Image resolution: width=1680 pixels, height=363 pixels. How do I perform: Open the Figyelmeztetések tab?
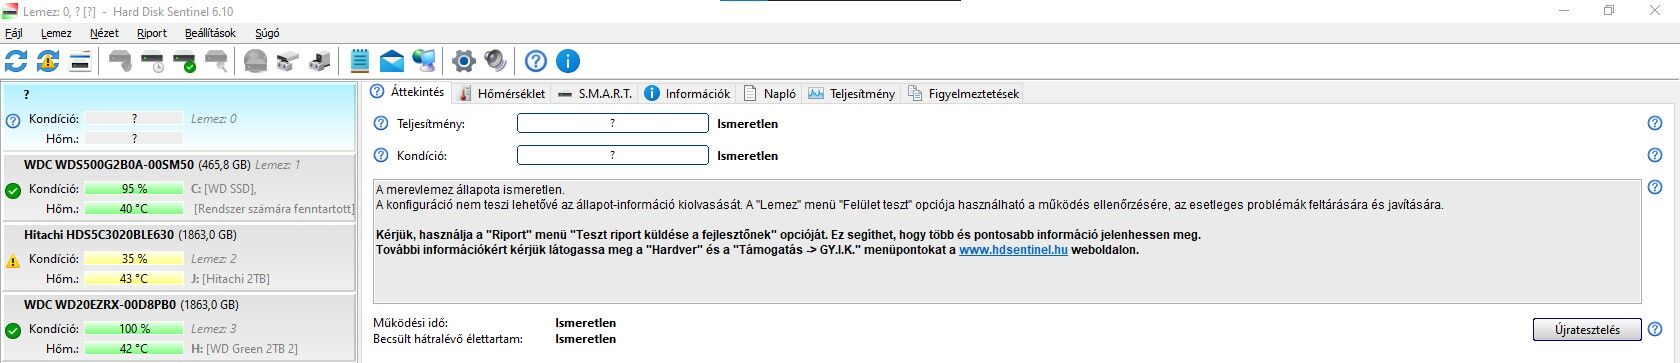coord(963,93)
